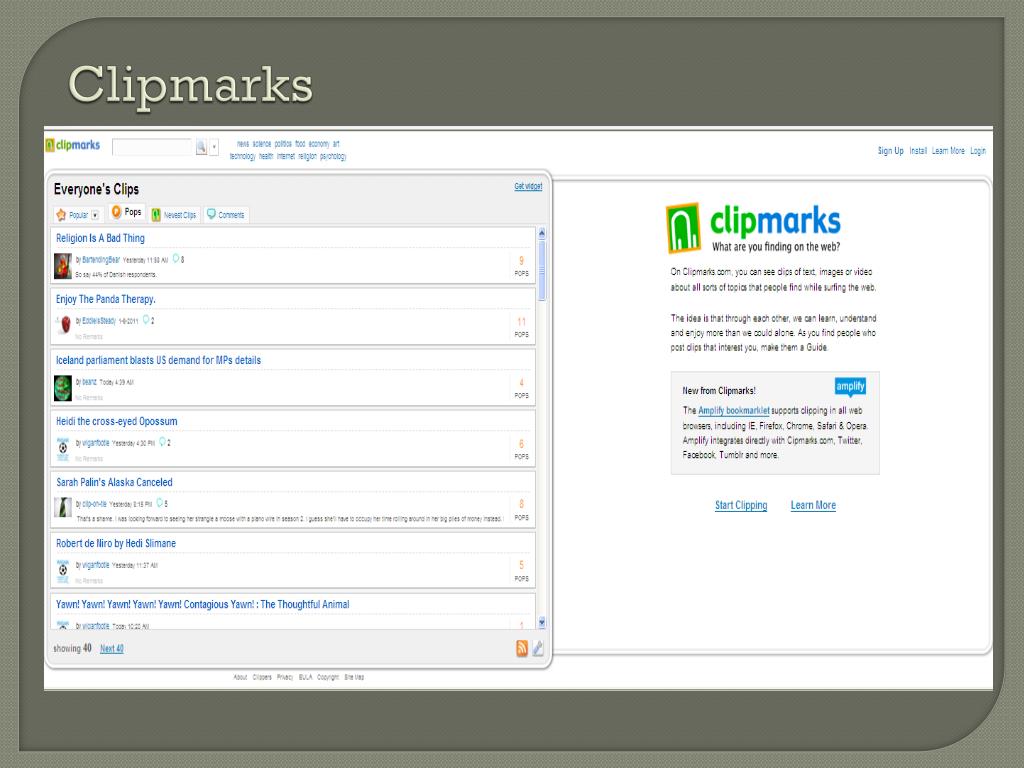
Task: Open beanz user profile link
Action: (89, 382)
